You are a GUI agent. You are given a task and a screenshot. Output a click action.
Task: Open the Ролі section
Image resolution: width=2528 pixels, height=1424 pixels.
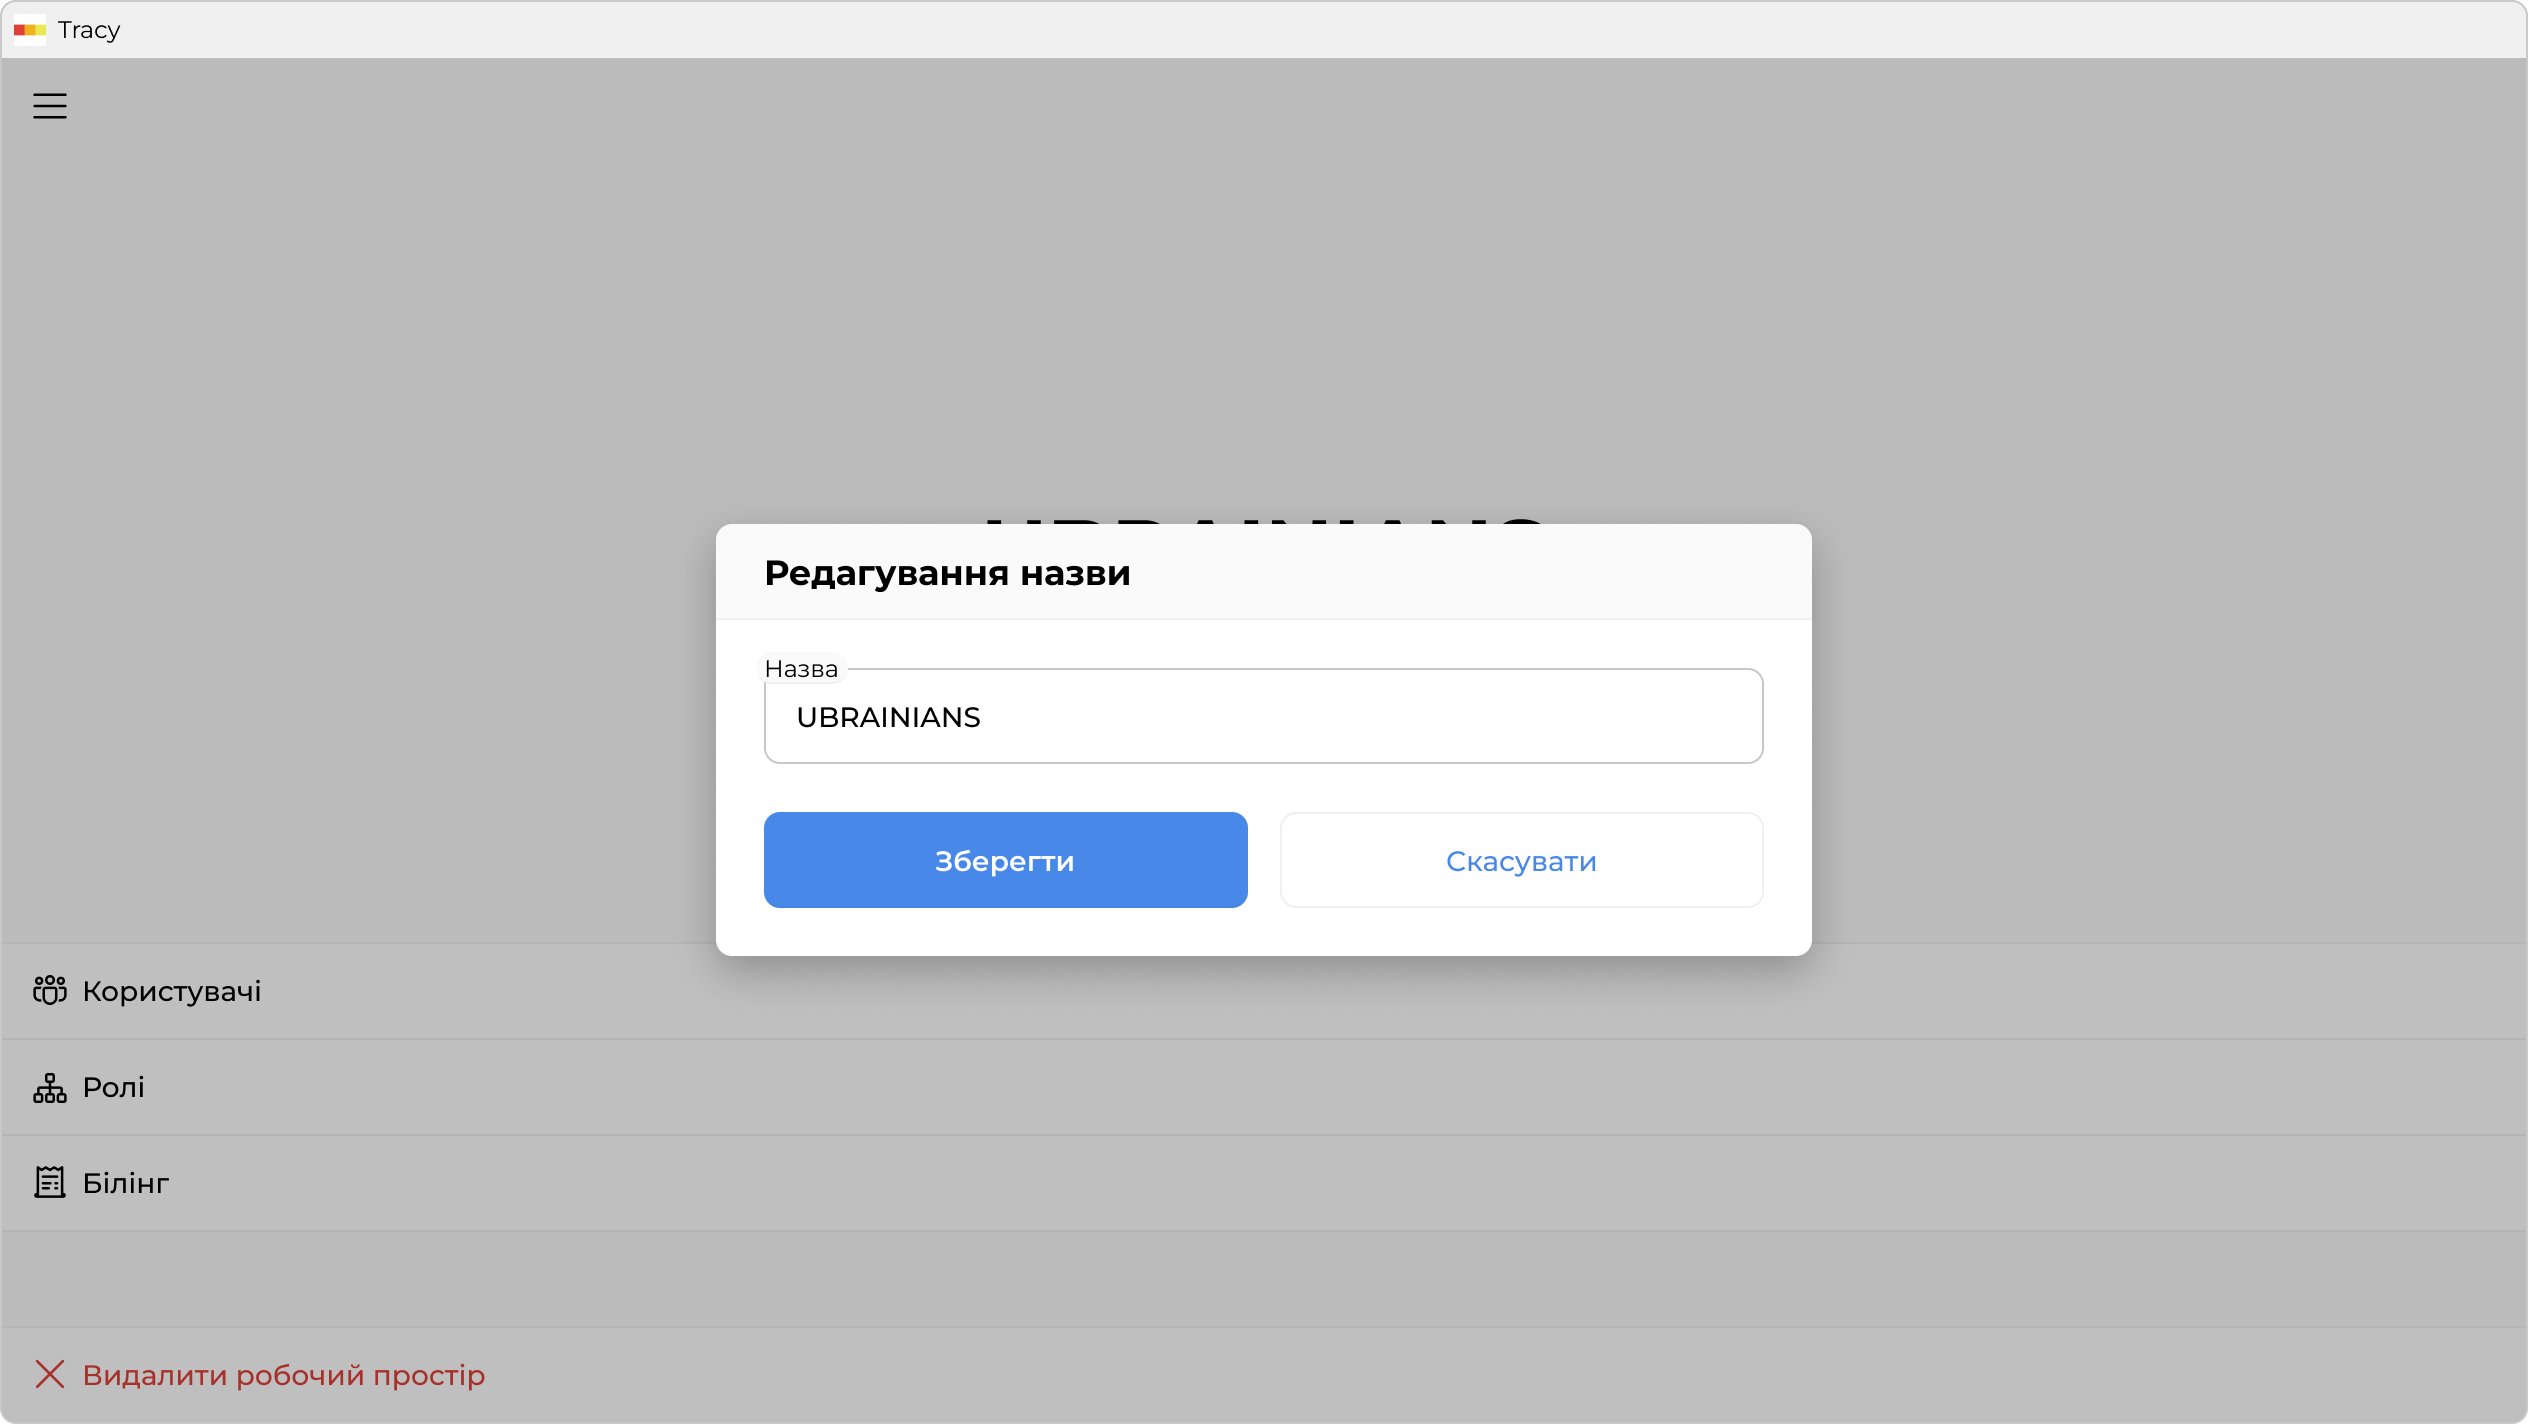tap(114, 1087)
